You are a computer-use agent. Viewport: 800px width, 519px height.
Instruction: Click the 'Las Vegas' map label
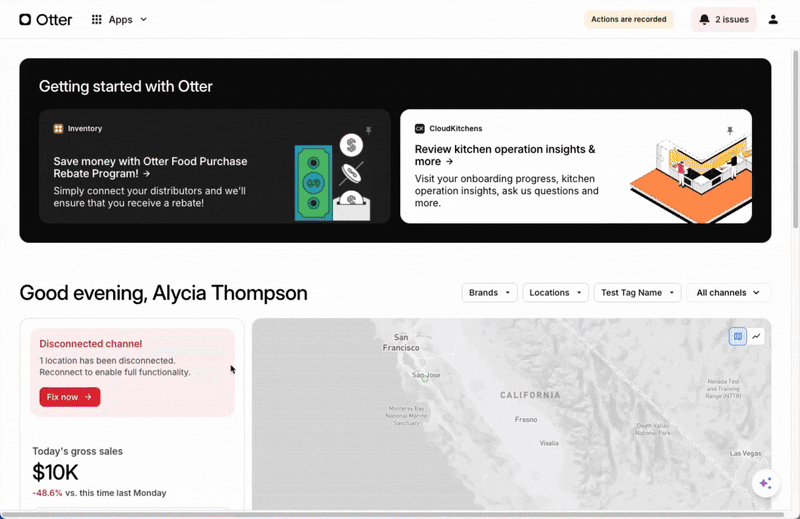tap(745, 453)
